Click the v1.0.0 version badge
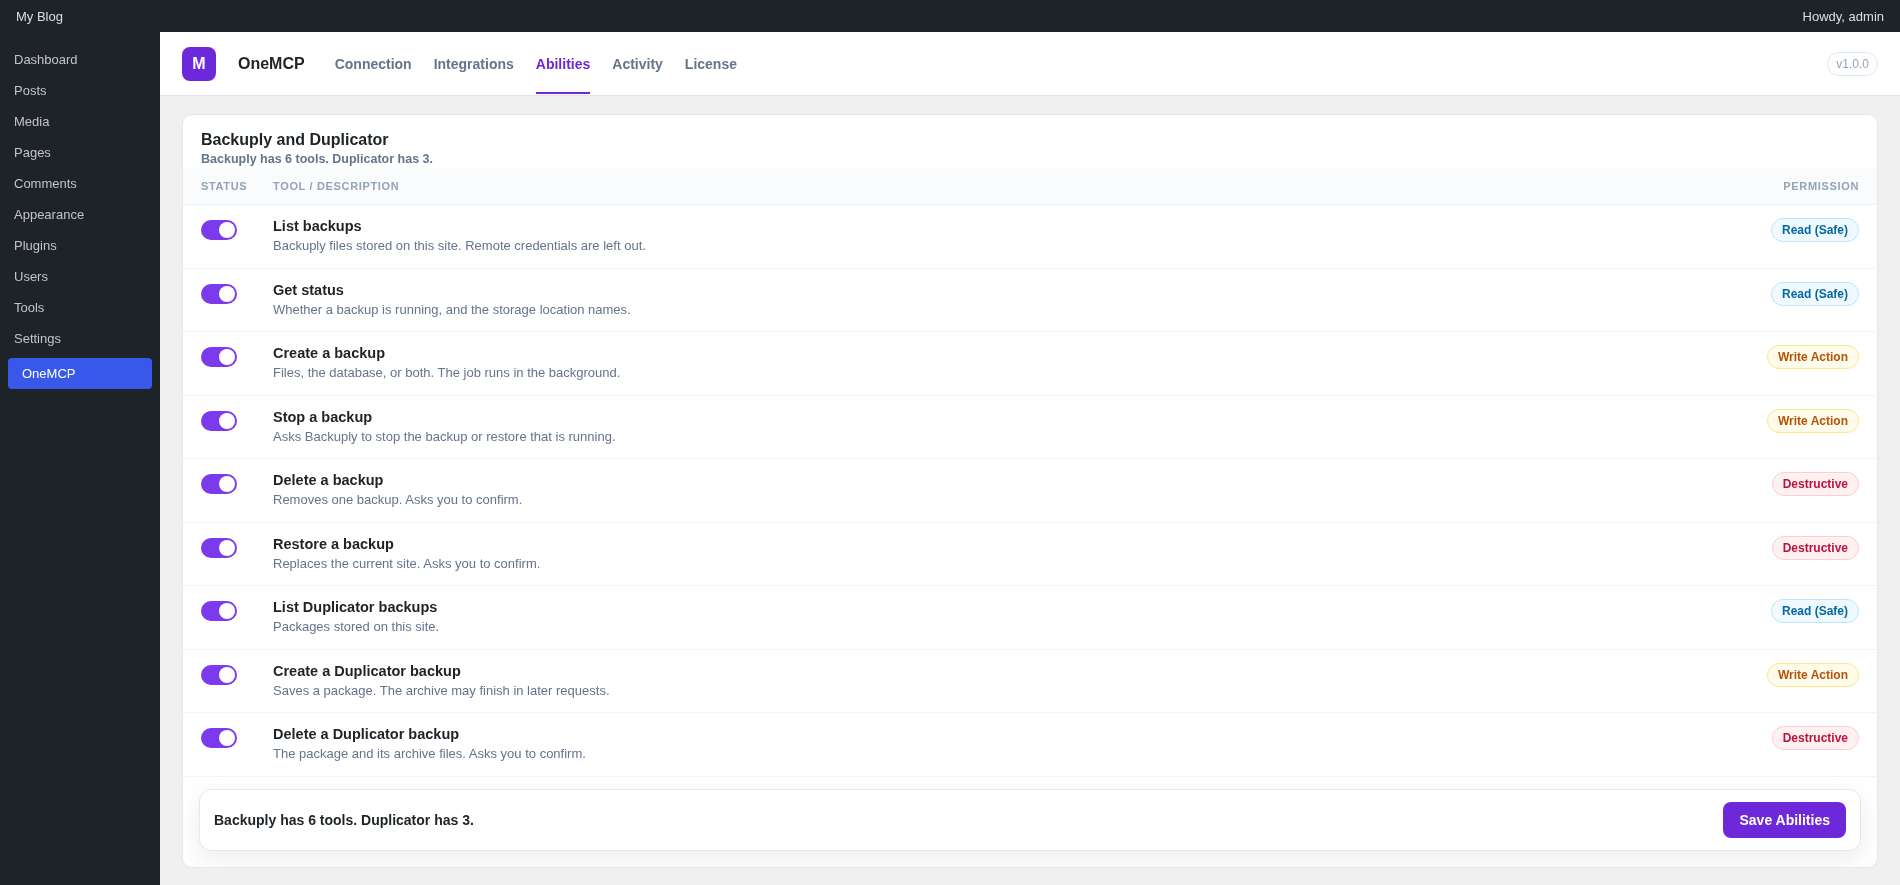 [1852, 64]
